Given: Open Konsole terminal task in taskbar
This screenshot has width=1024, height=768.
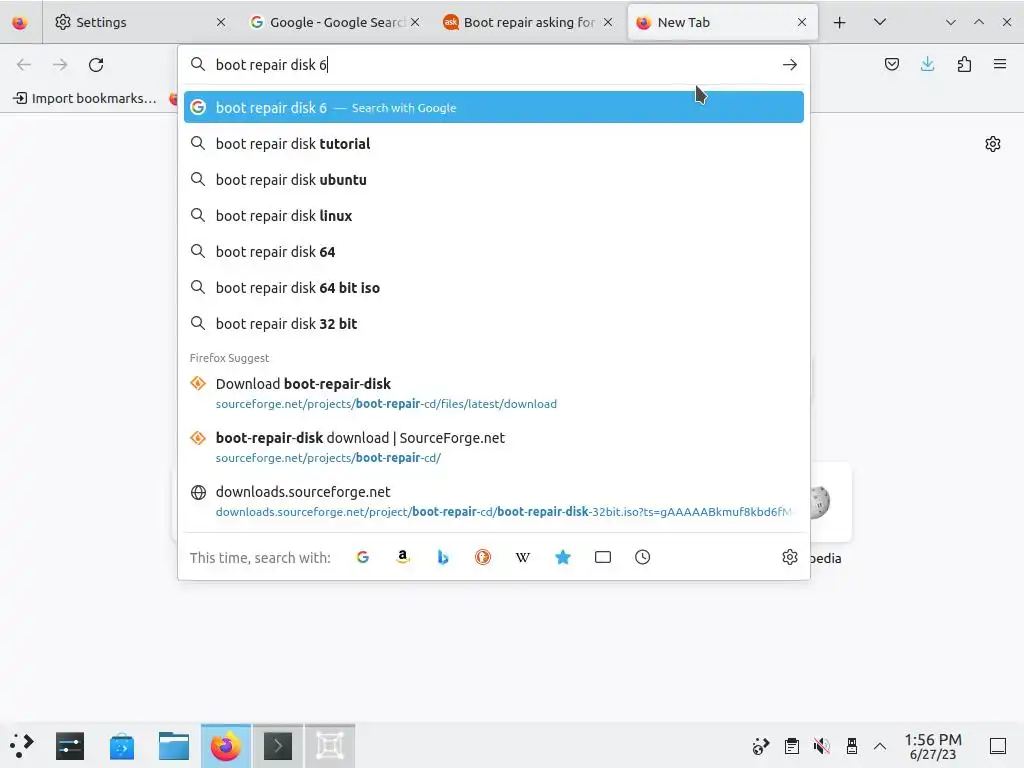Looking at the screenshot, I should (x=278, y=746).
